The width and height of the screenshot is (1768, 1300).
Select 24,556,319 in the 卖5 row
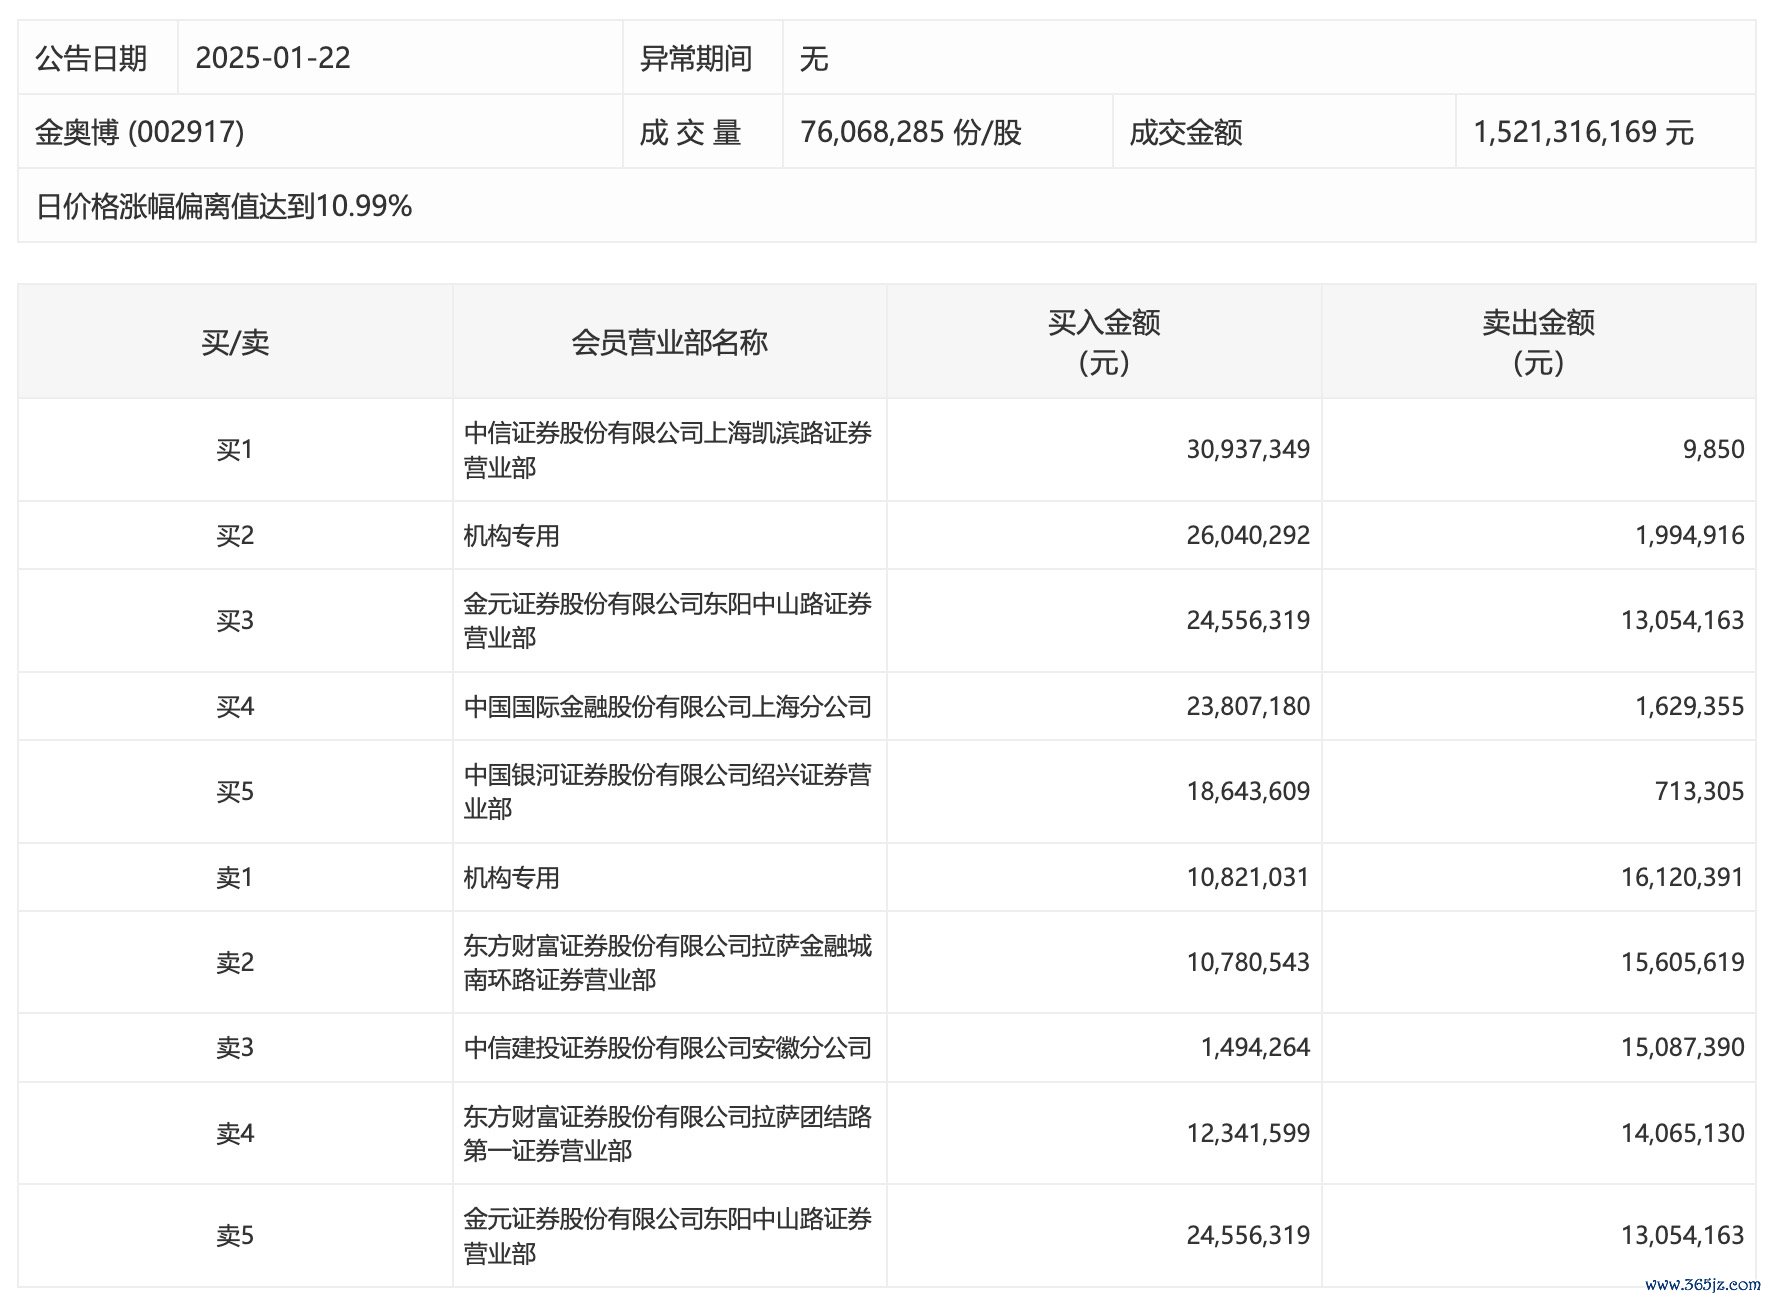(x=1248, y=1236)
